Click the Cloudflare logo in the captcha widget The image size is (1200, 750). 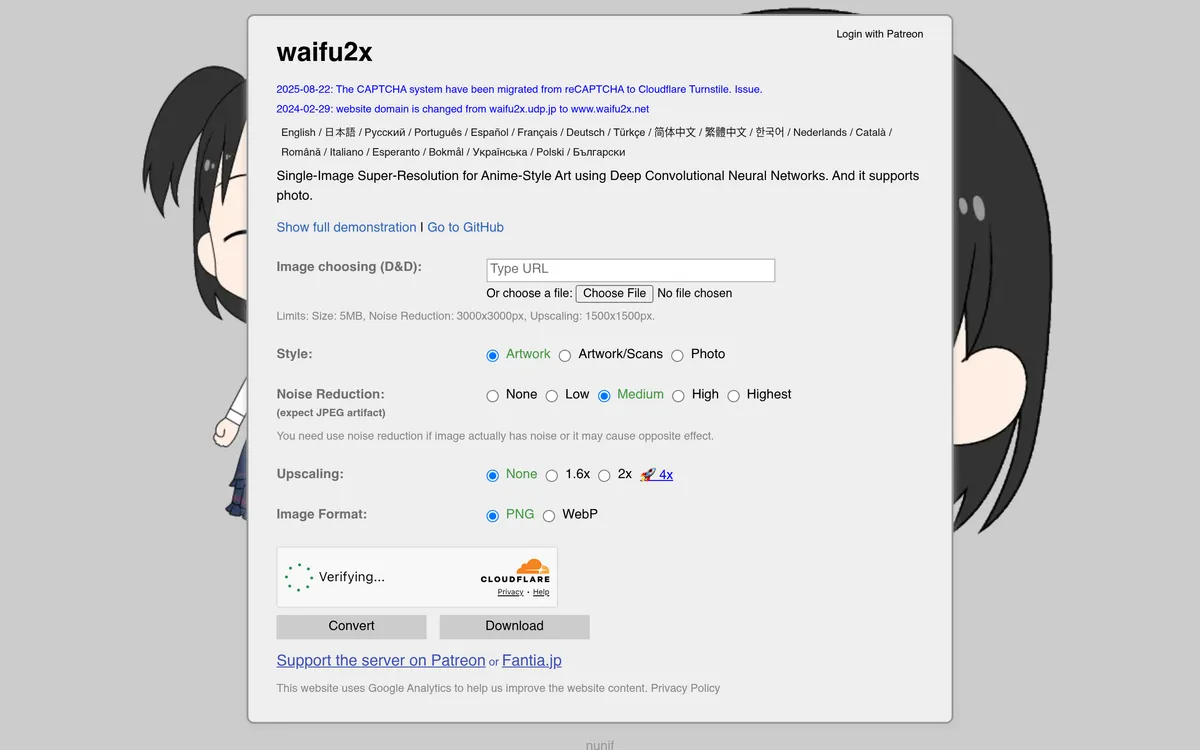point(515,571)
